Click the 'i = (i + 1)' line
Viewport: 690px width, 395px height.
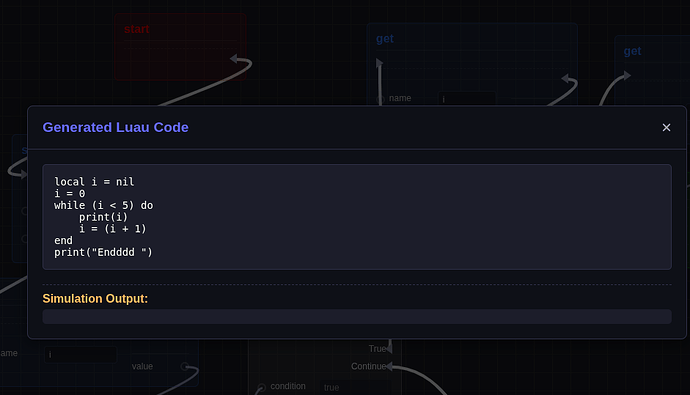[x=113, y=229]
